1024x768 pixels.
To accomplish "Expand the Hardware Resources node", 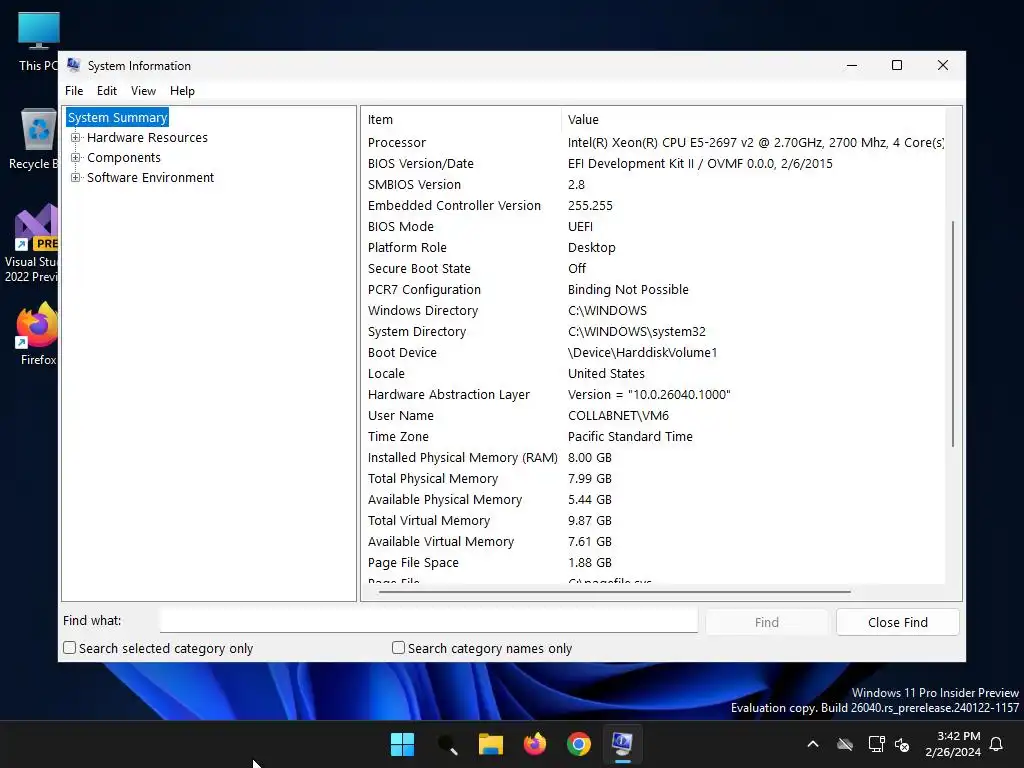I will [76, 138].
